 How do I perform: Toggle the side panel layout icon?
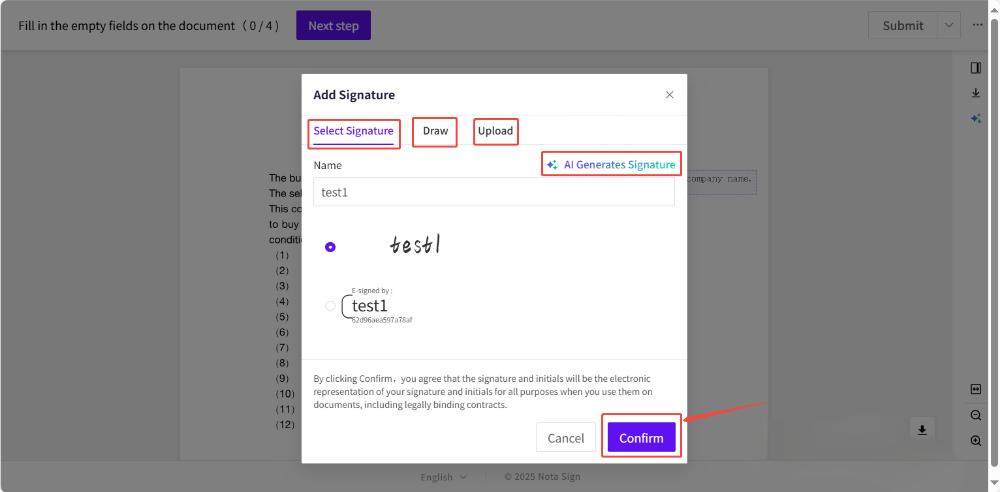pos(976,68)
